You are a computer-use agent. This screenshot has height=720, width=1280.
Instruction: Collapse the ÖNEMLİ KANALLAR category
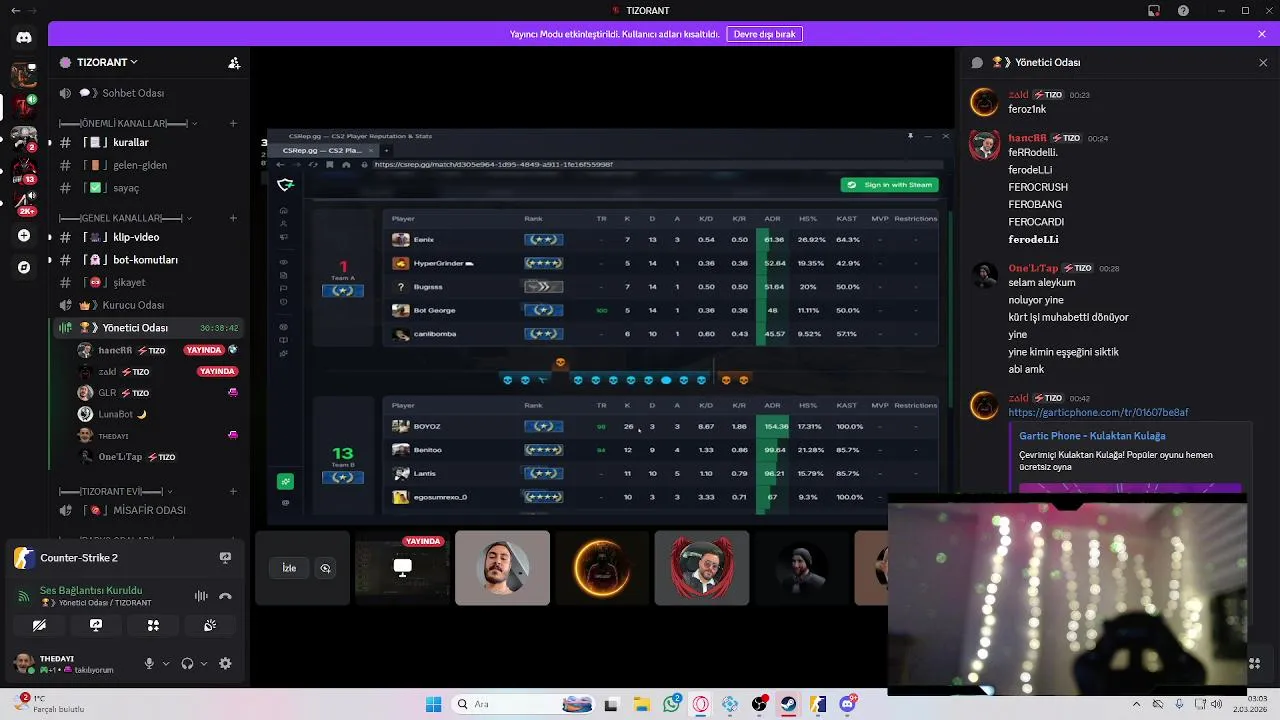click(x=128, y=124)
